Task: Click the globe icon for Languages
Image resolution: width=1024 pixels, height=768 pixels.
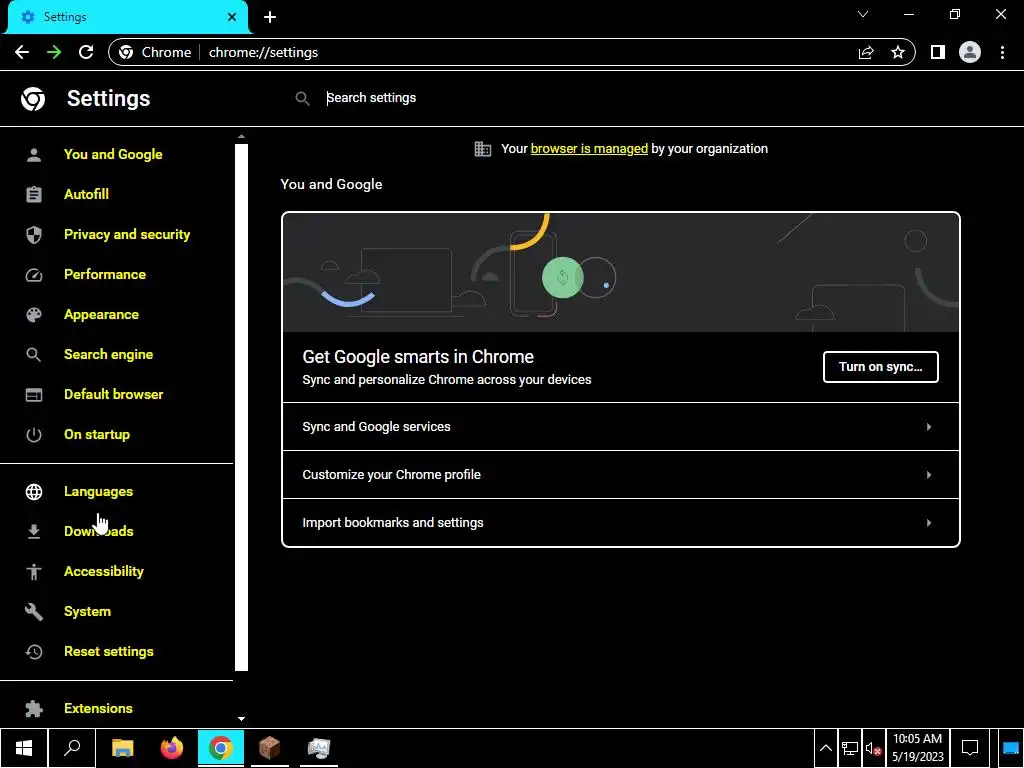Action: (x=34, y=492)
